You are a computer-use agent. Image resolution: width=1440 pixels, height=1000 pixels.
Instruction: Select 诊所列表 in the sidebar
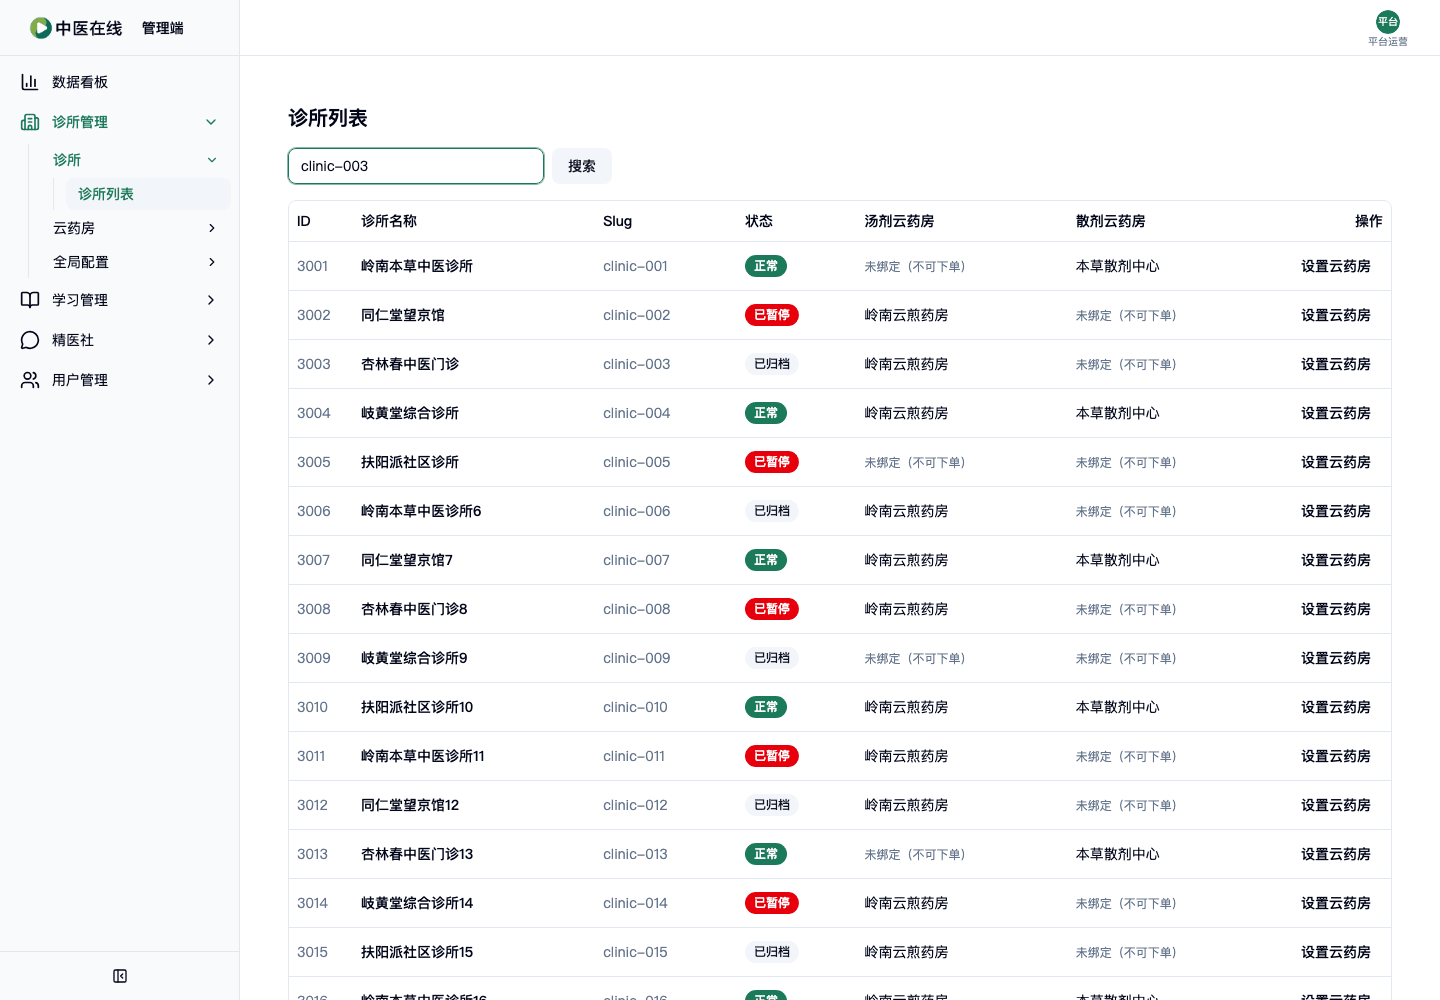(148, 194)
